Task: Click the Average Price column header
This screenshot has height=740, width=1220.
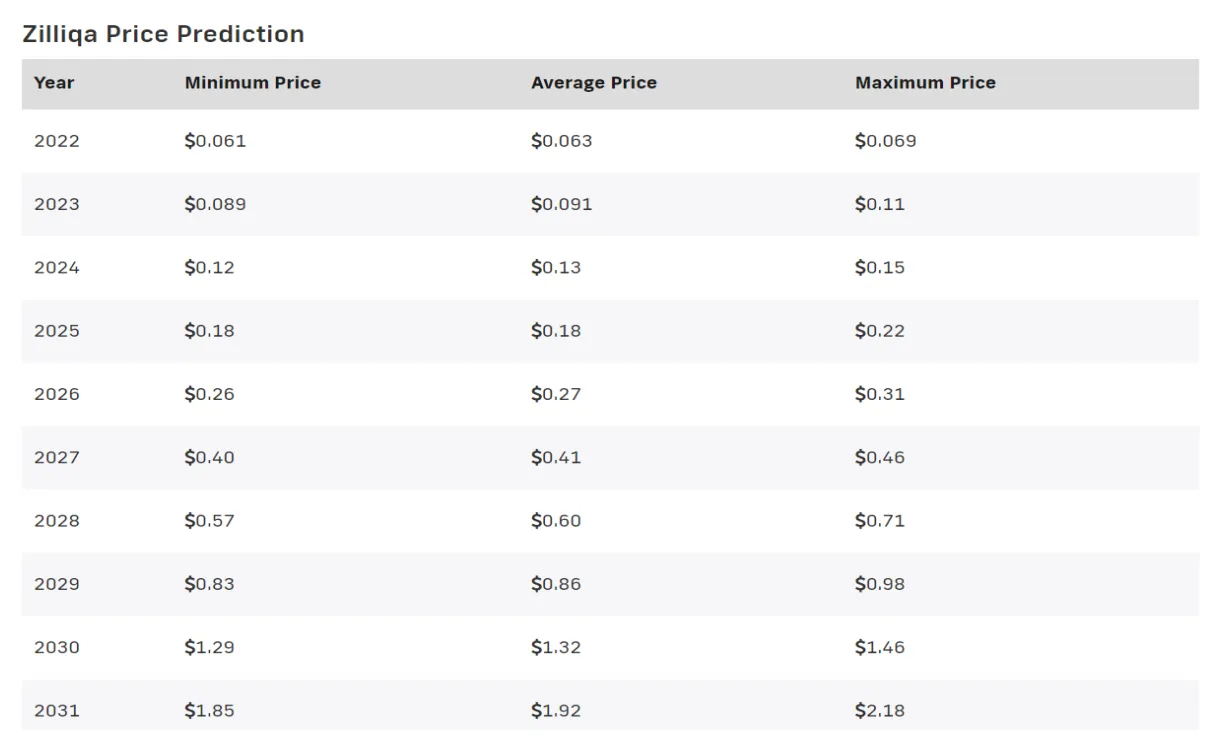Action: pyautogui.click(x=594, y=83)
